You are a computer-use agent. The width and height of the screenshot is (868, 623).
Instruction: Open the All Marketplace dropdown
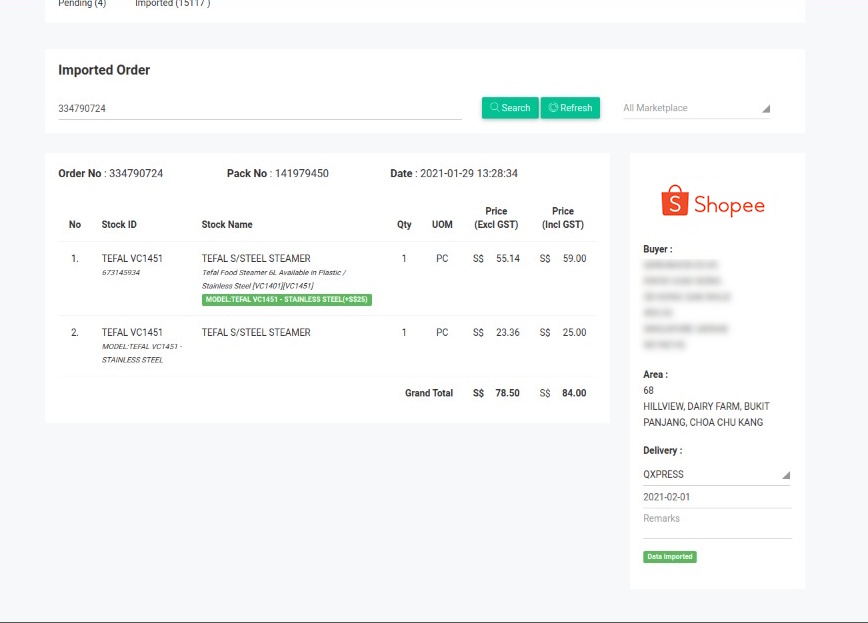click(696, 108)
